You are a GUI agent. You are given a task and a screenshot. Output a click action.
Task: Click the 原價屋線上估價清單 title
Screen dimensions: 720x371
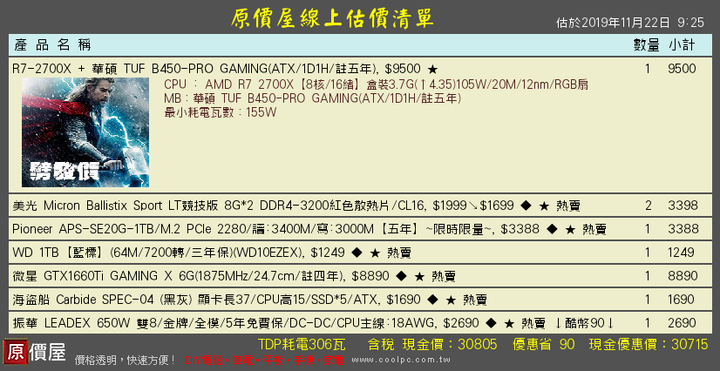332,18
